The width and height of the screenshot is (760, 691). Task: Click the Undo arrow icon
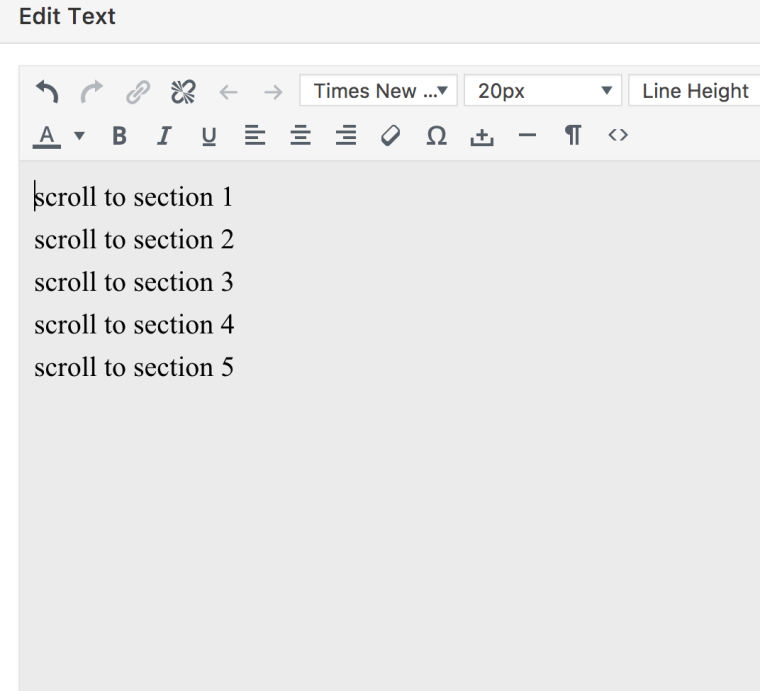point(46,92)
